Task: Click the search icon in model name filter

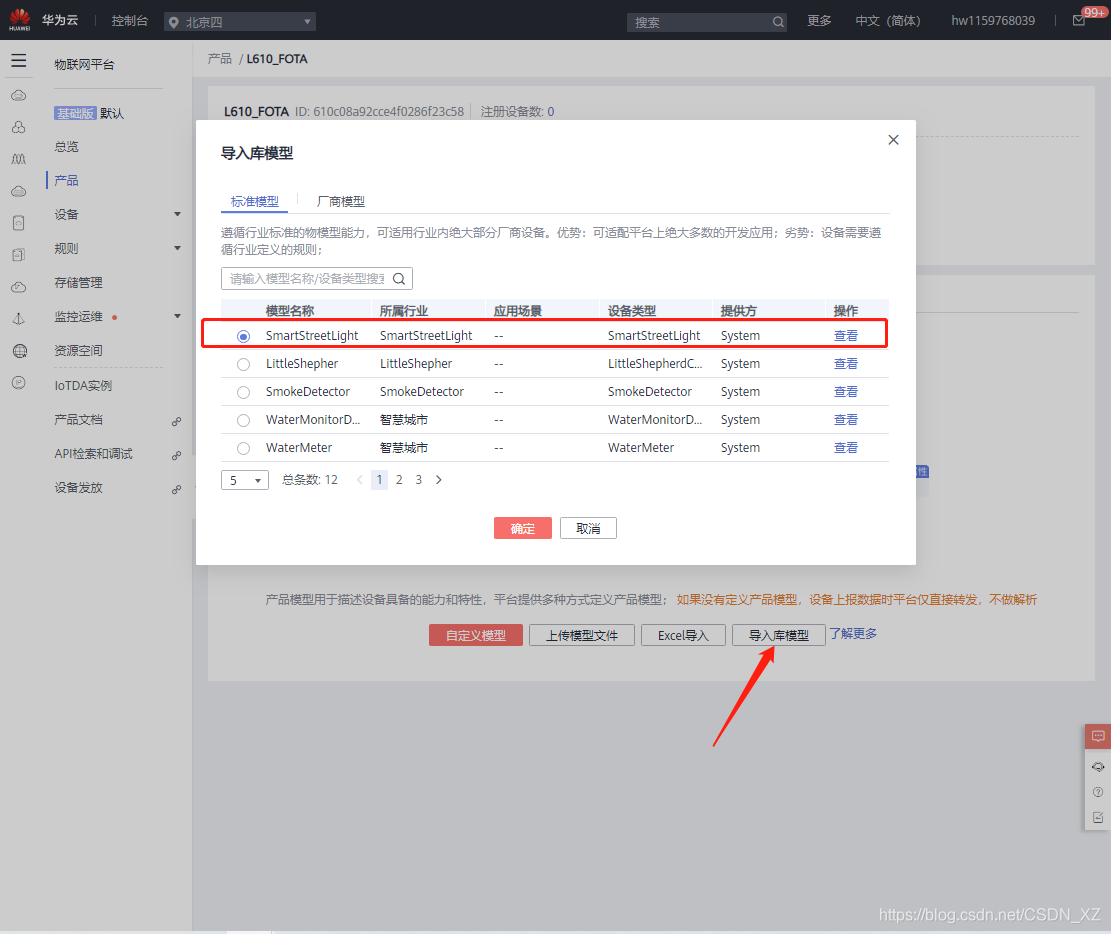Action: pos(399,278)
